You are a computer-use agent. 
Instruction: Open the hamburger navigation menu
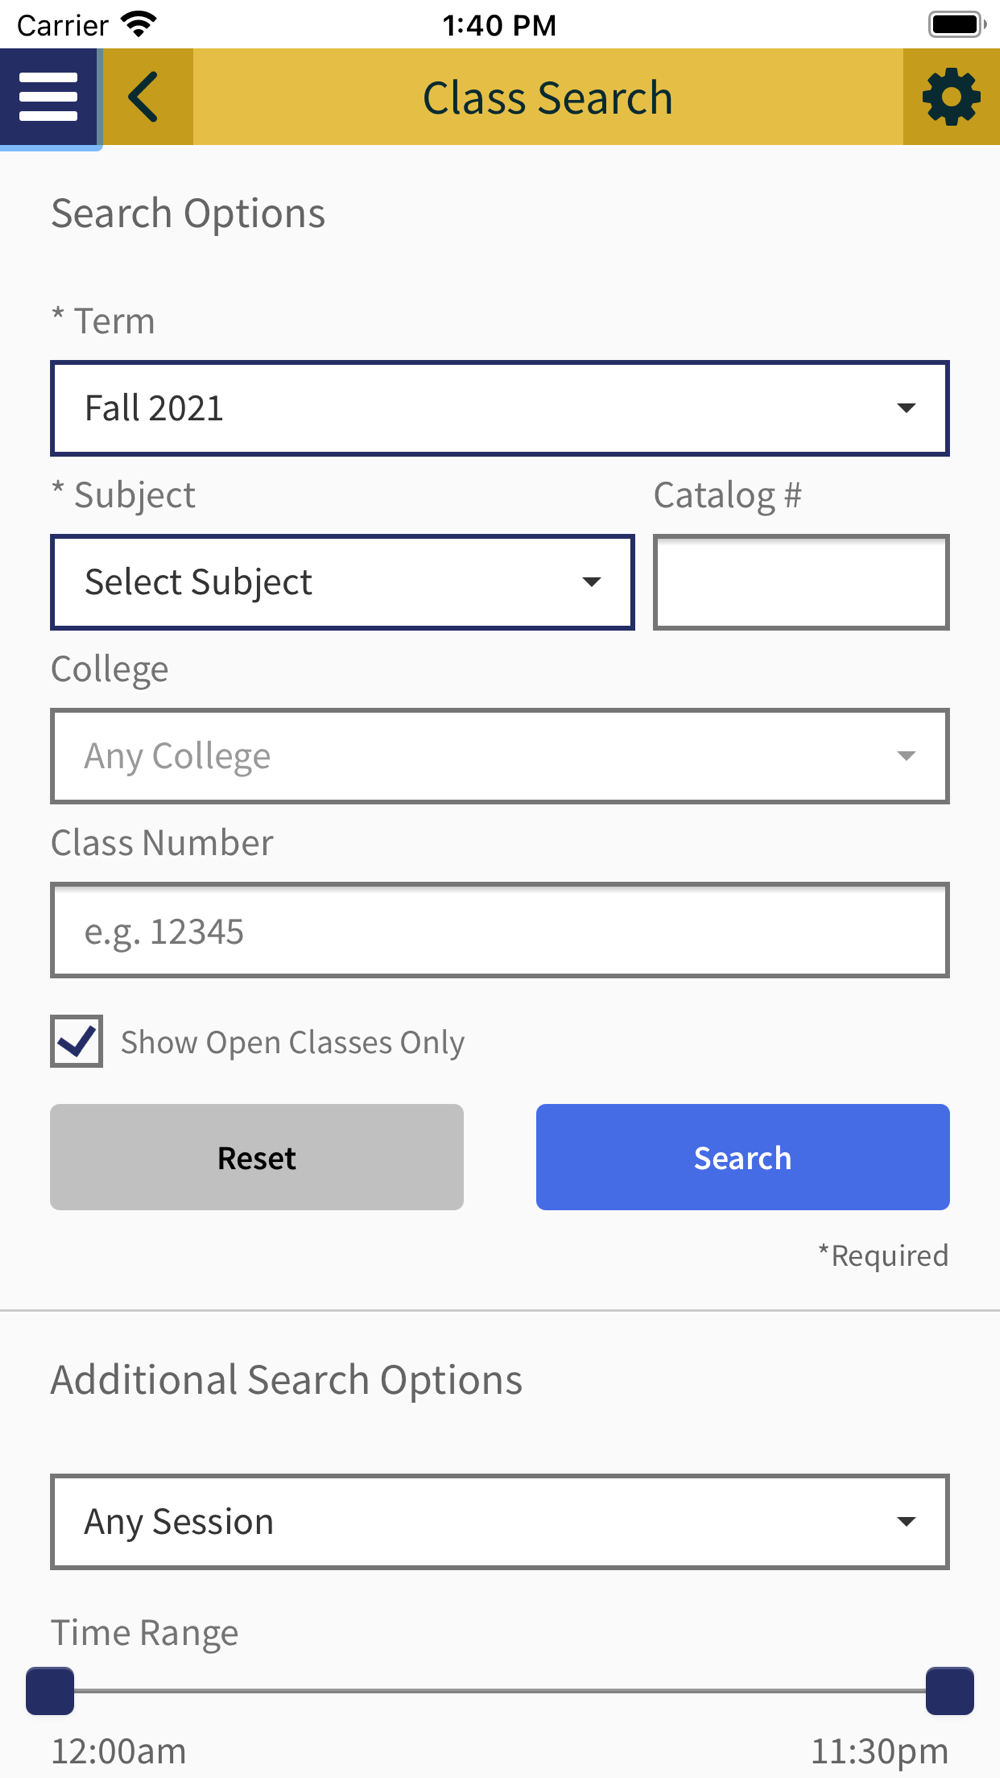click(x=48, y=98)
